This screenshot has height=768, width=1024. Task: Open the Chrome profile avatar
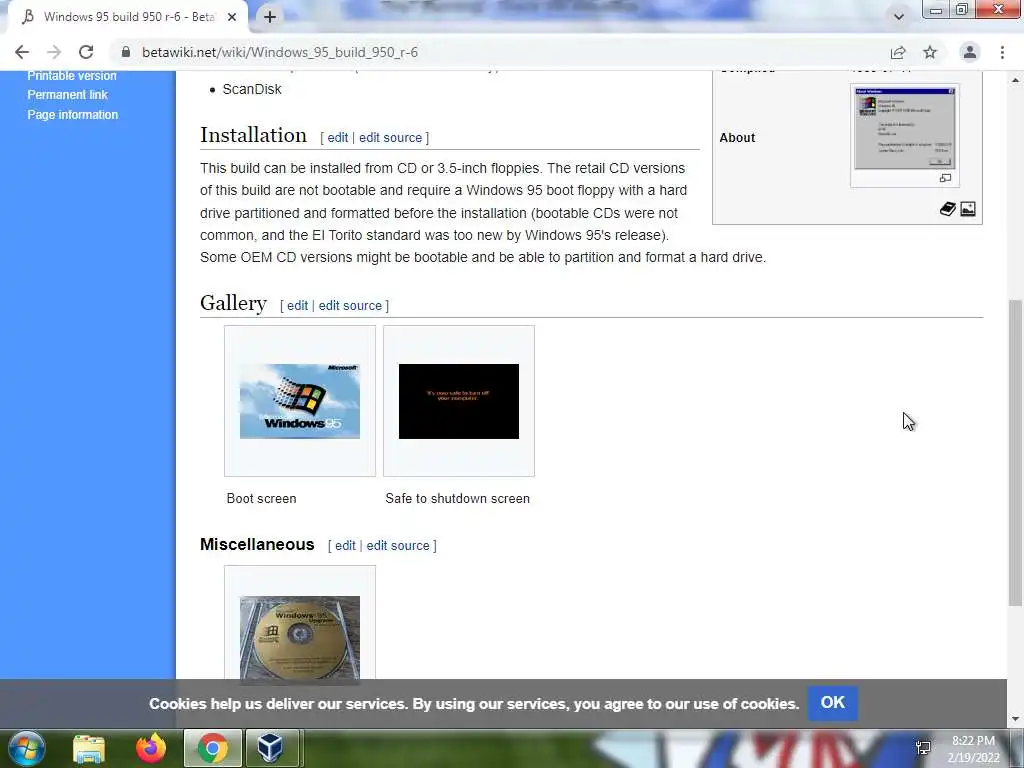970,52
